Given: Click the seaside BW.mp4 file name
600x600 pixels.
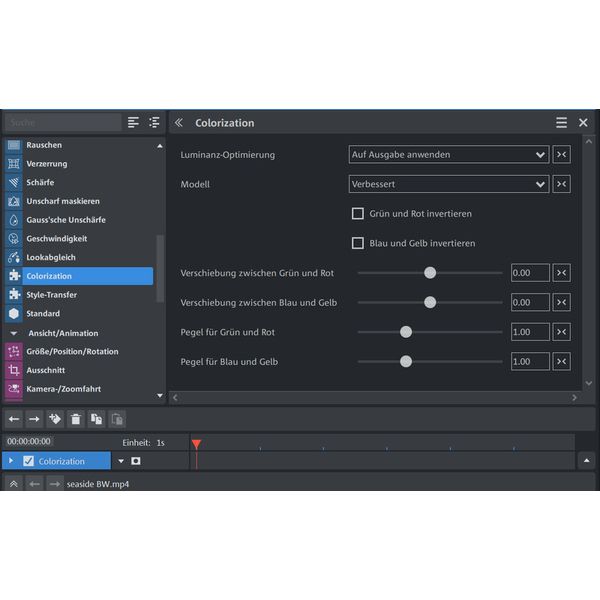Looking at the screenshot, I should tap(98, 484).
